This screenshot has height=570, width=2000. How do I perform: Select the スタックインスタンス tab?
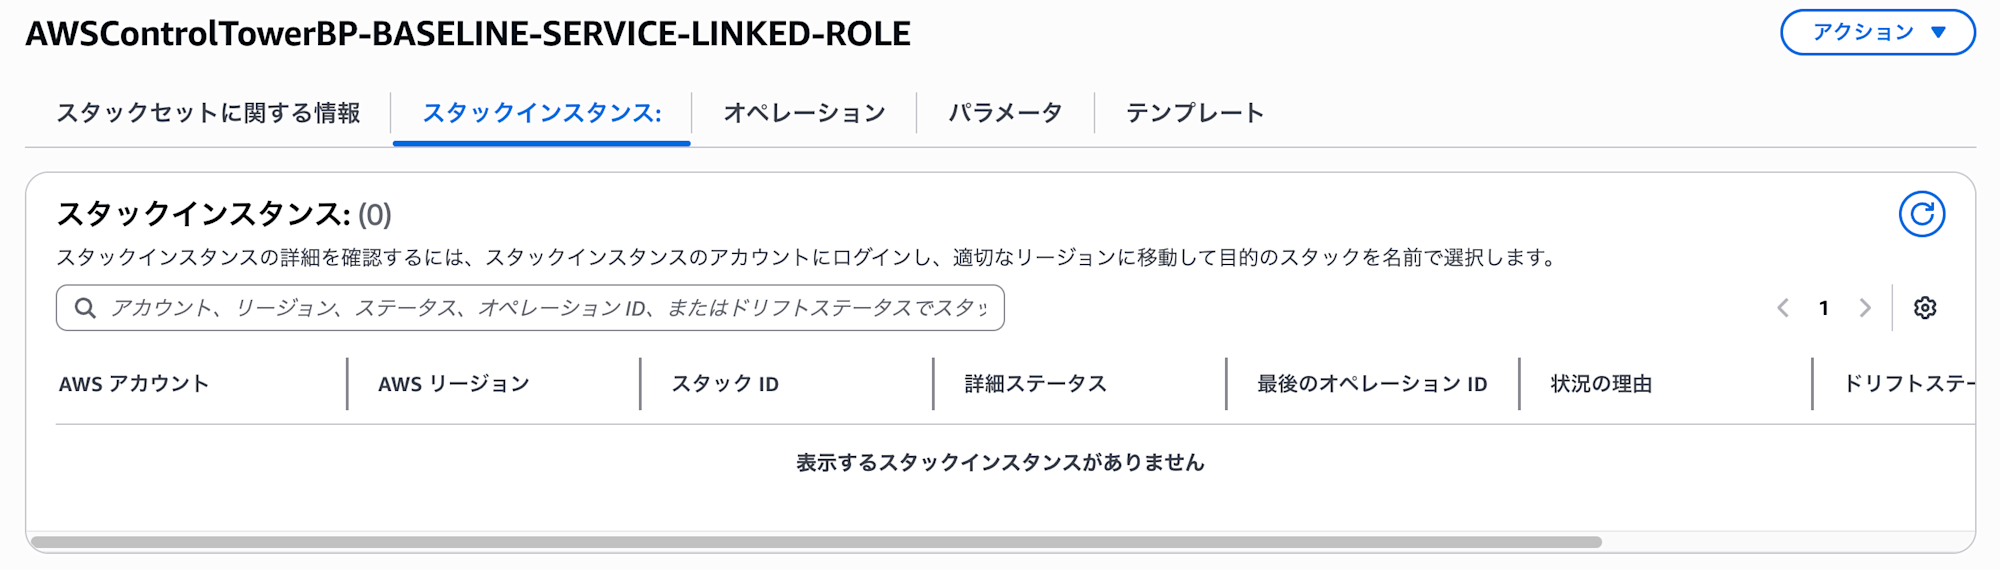pyautogui.click(x=541, y=113)
